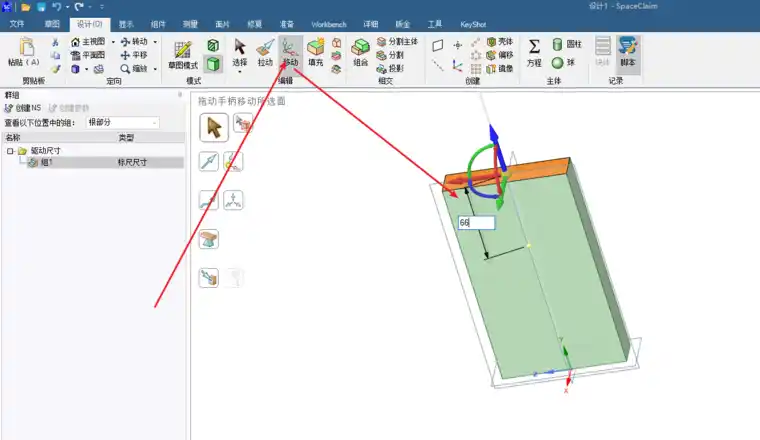Click the 创建NS button

coord(23,107)
